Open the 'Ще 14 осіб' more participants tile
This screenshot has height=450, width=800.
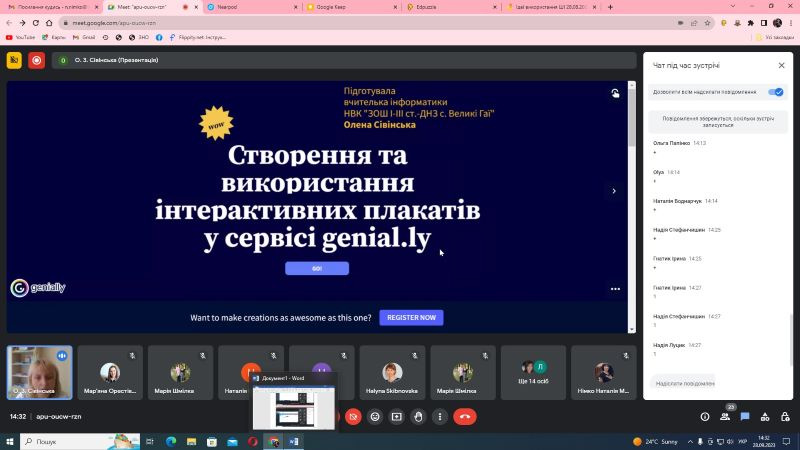[x=533, y=372]
